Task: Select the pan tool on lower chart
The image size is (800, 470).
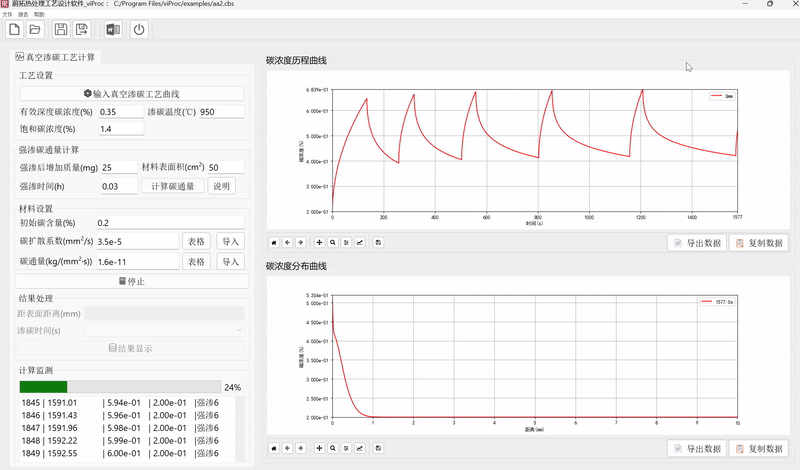Action: click(x=319, y=448)
